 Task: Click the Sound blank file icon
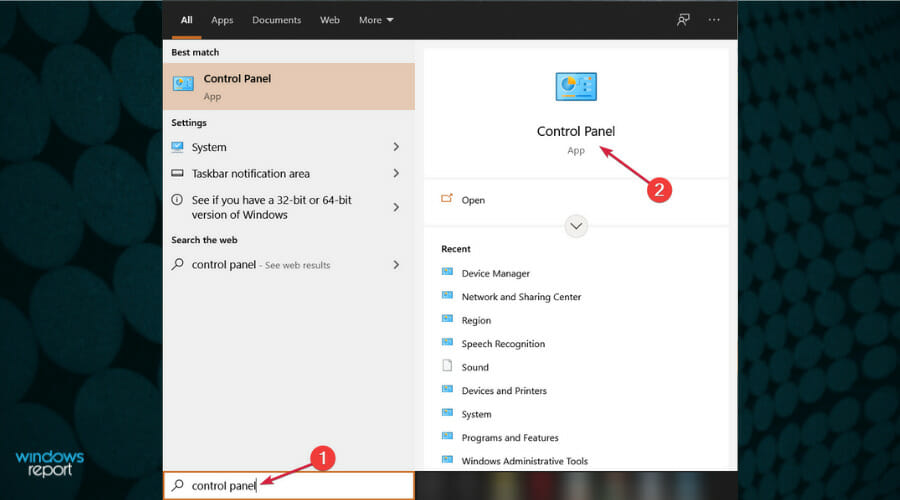click(447, 366)
